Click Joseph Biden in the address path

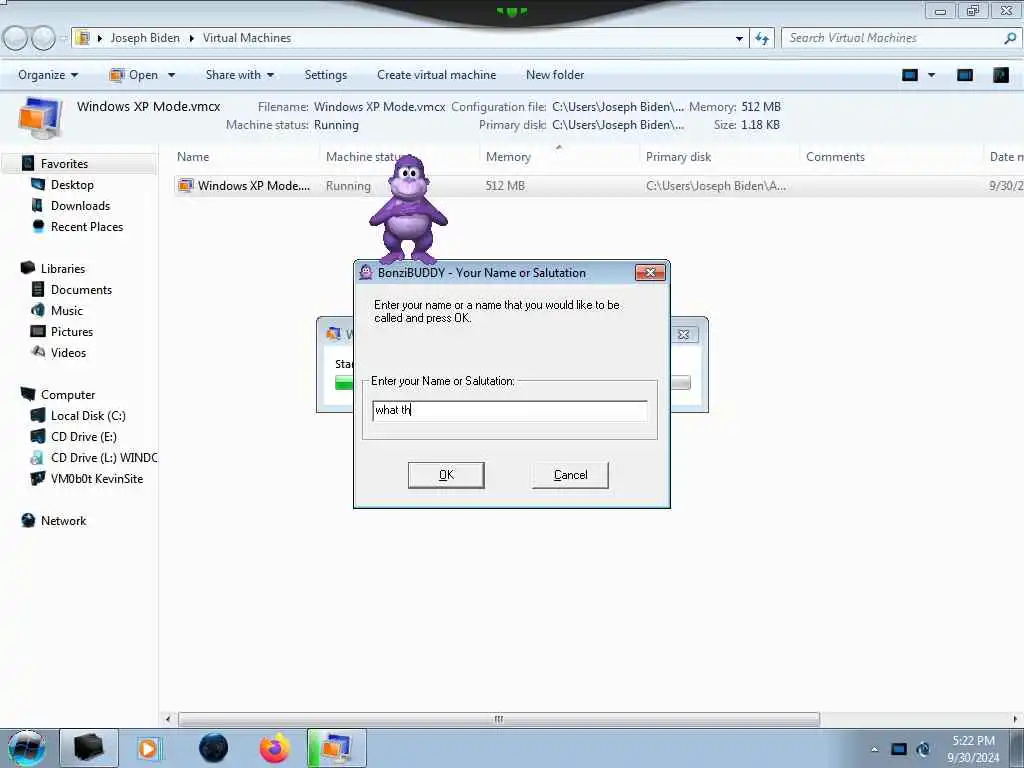click(x=145, y=38)
